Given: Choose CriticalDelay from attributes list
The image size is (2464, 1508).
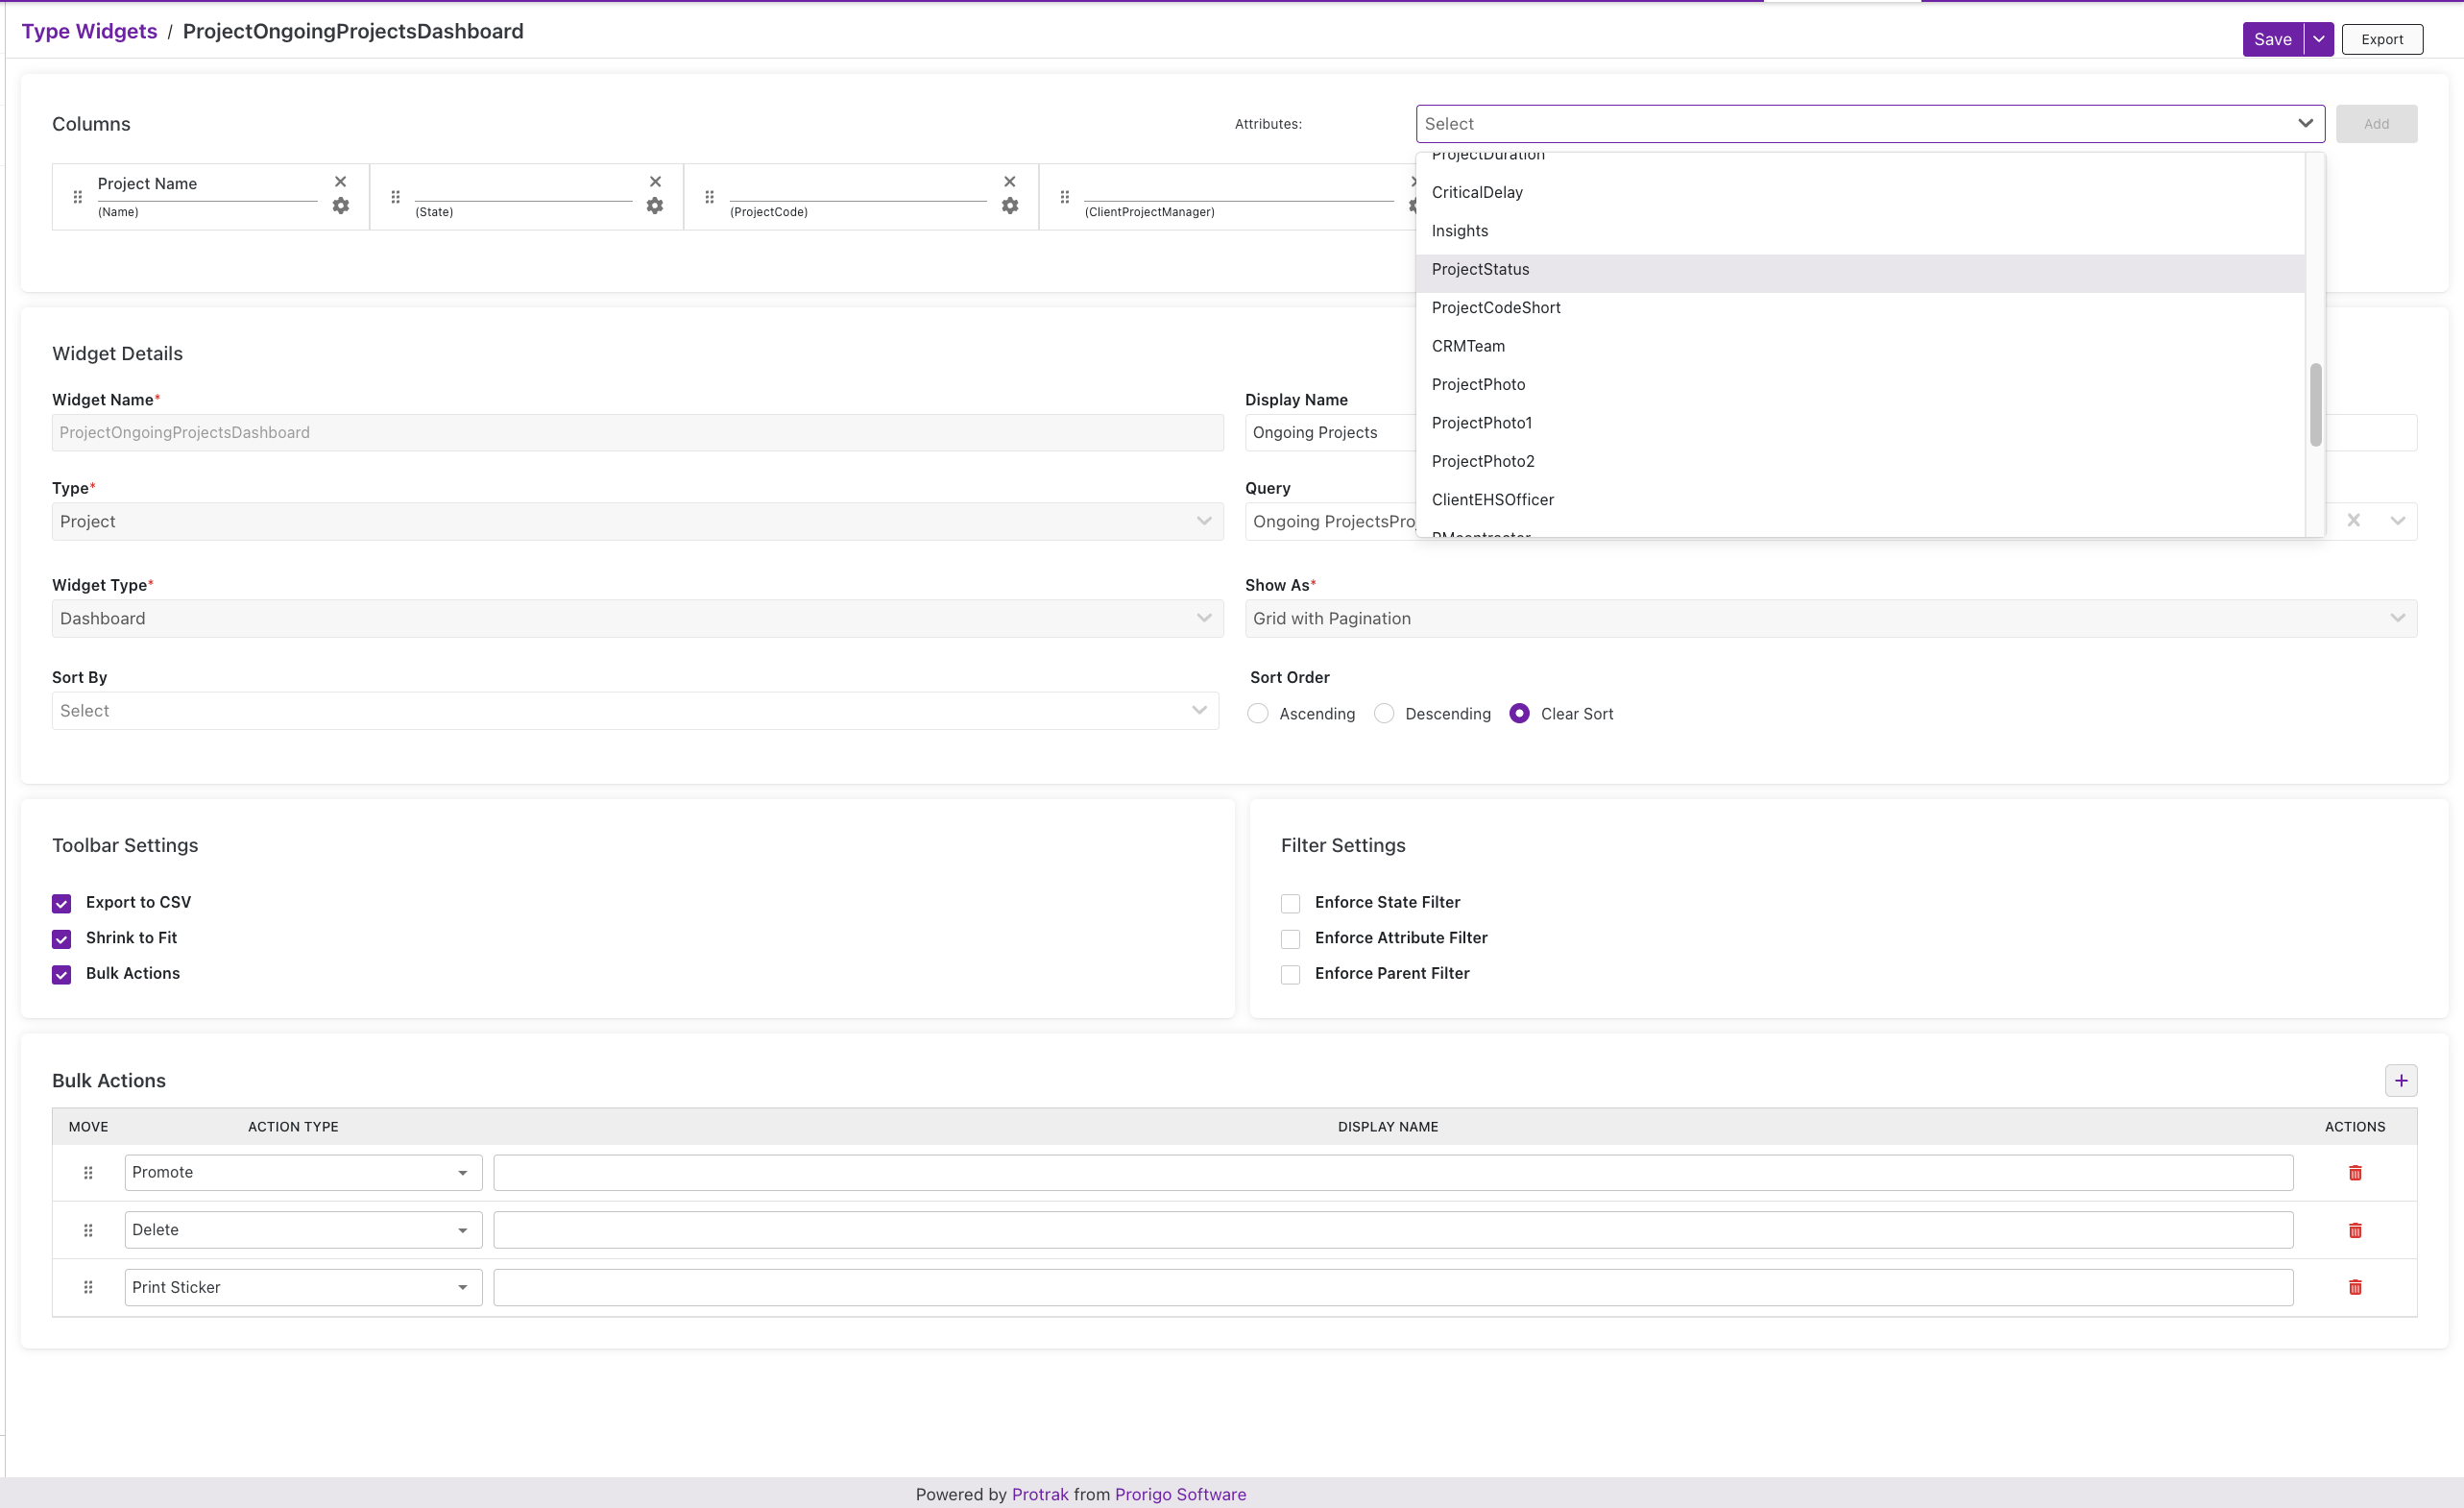Looking at the screenshot, I should tap(1860, 192).
